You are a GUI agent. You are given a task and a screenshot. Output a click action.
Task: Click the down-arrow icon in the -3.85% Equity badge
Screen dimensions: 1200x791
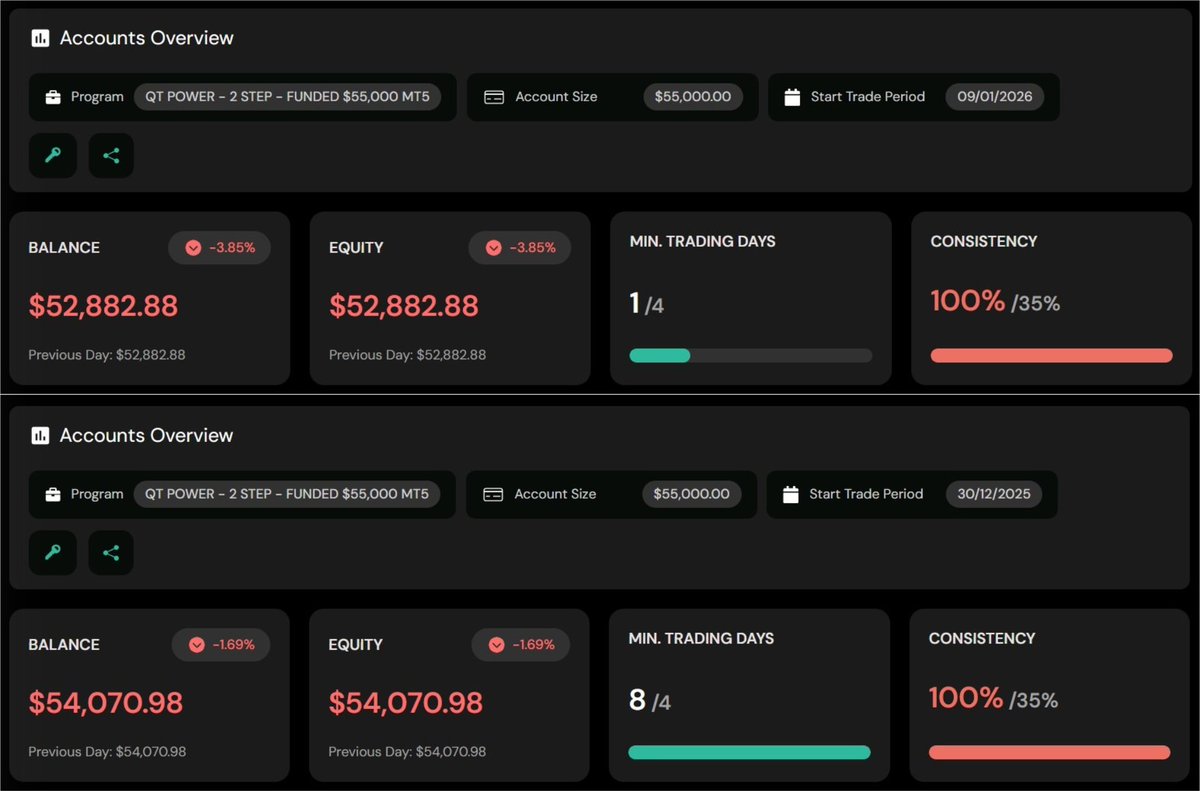pos(493,248)
